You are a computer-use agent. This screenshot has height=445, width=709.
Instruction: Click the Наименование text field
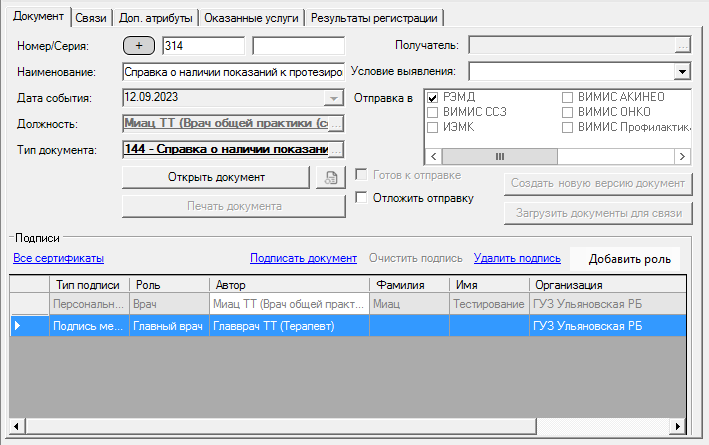[x=233, y=72]
